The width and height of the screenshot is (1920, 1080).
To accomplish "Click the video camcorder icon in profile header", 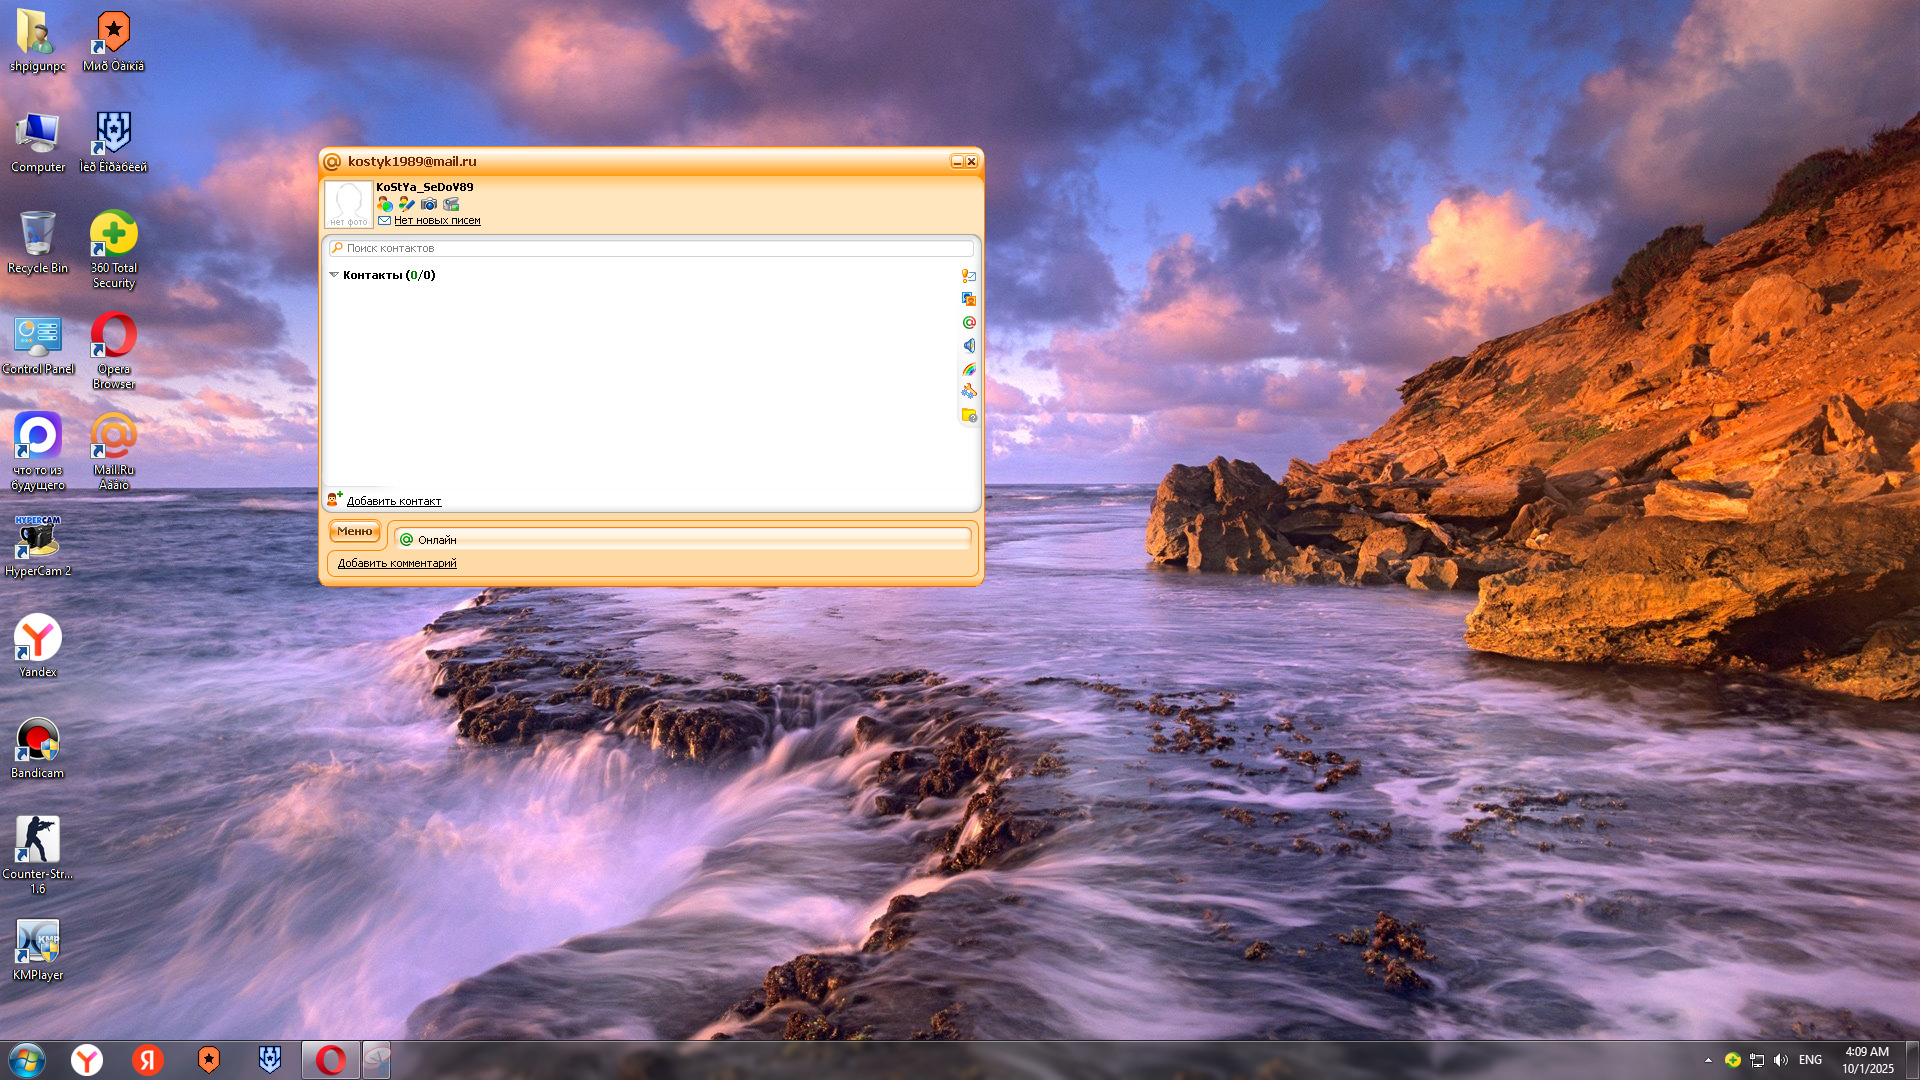I will point(451,204).
